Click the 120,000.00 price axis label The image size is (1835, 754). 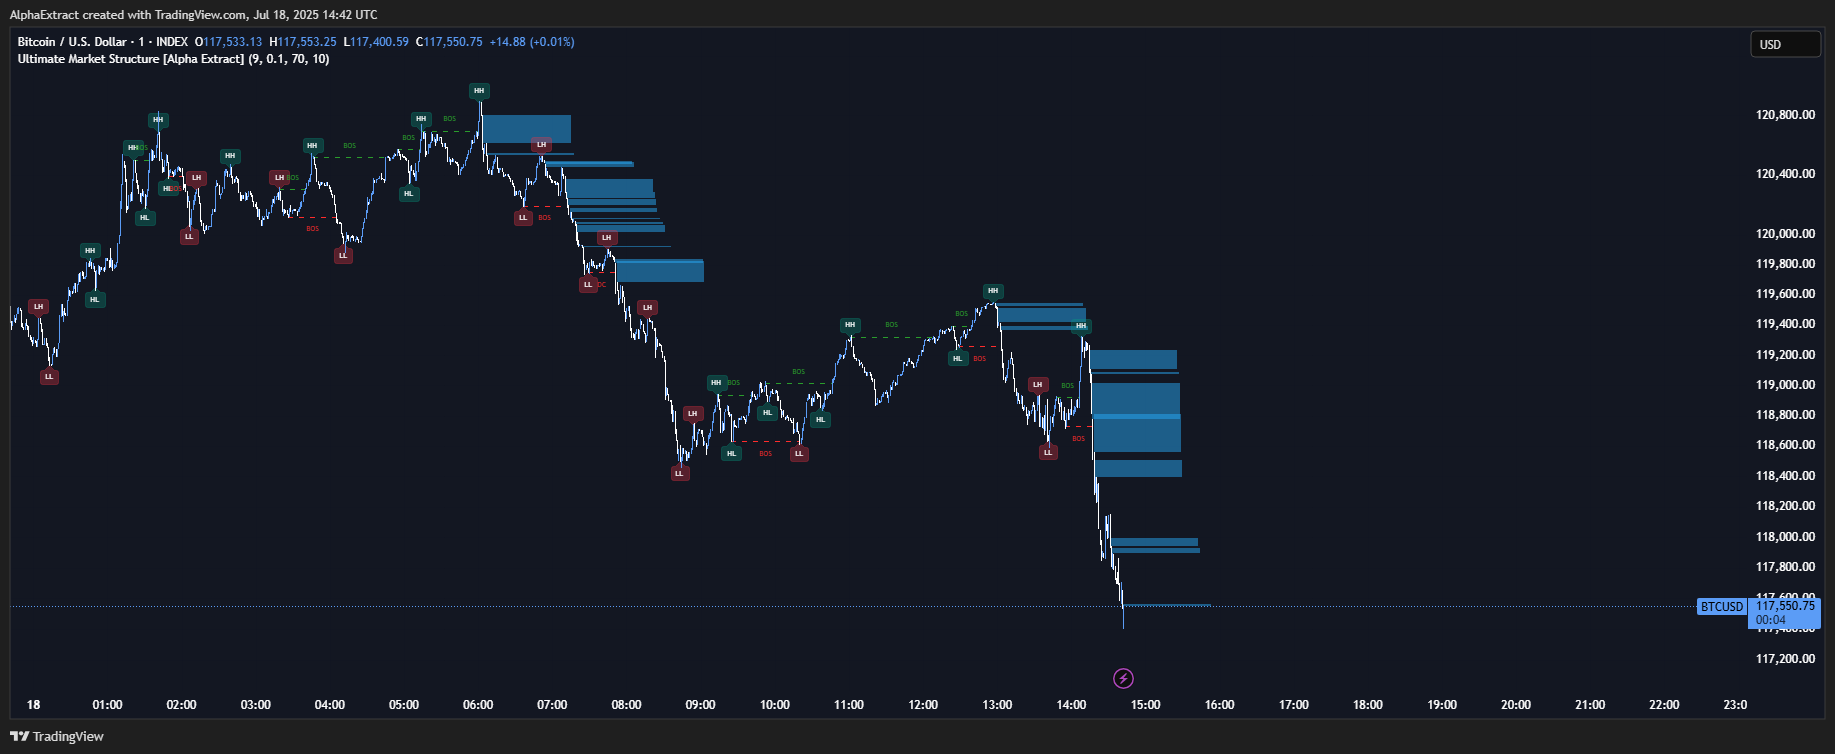click(x=1785, y=234)
